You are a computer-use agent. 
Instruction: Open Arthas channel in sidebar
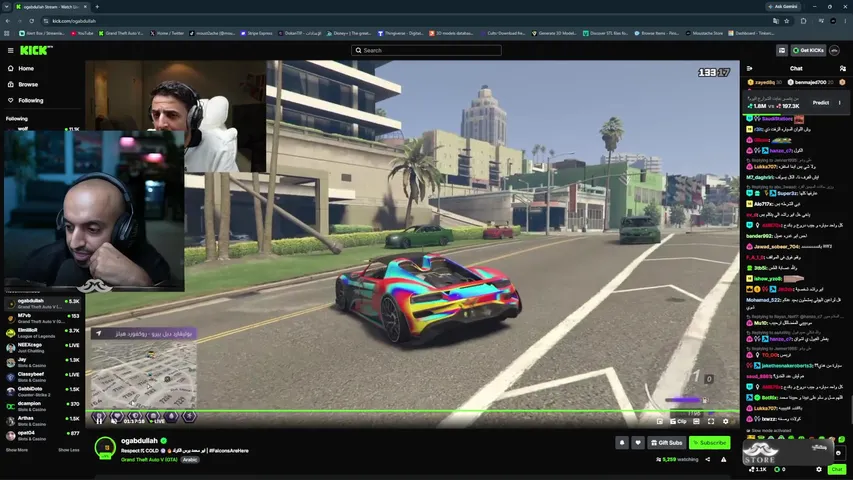pyautogui.click(x=42, y=421)
